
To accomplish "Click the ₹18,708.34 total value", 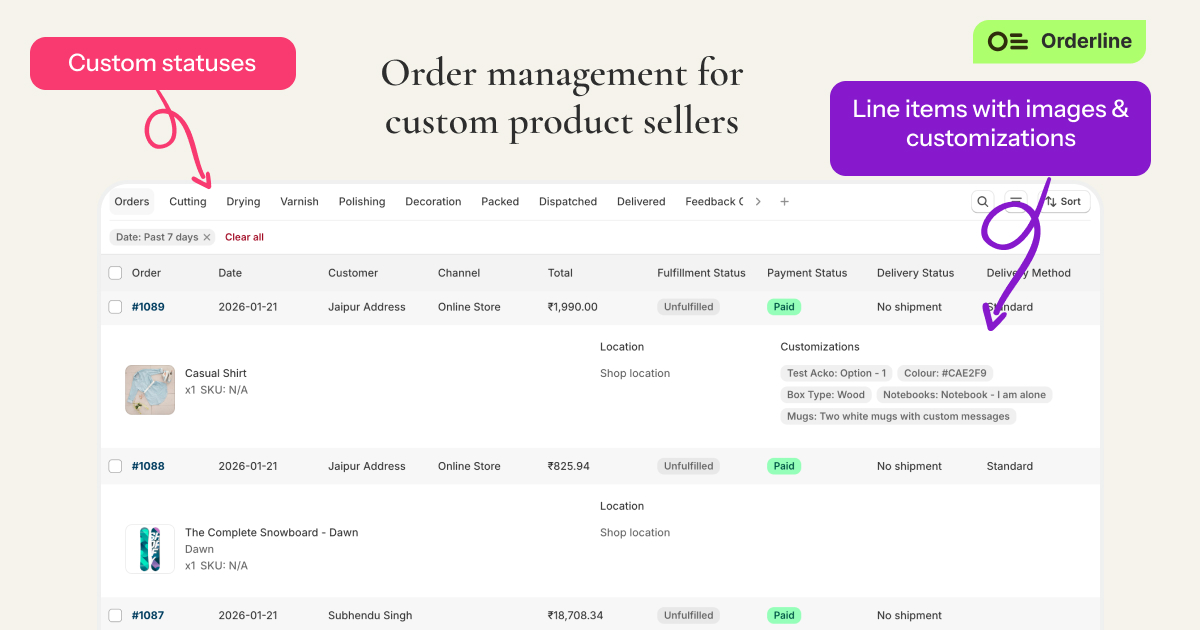I will pos(576,615).
